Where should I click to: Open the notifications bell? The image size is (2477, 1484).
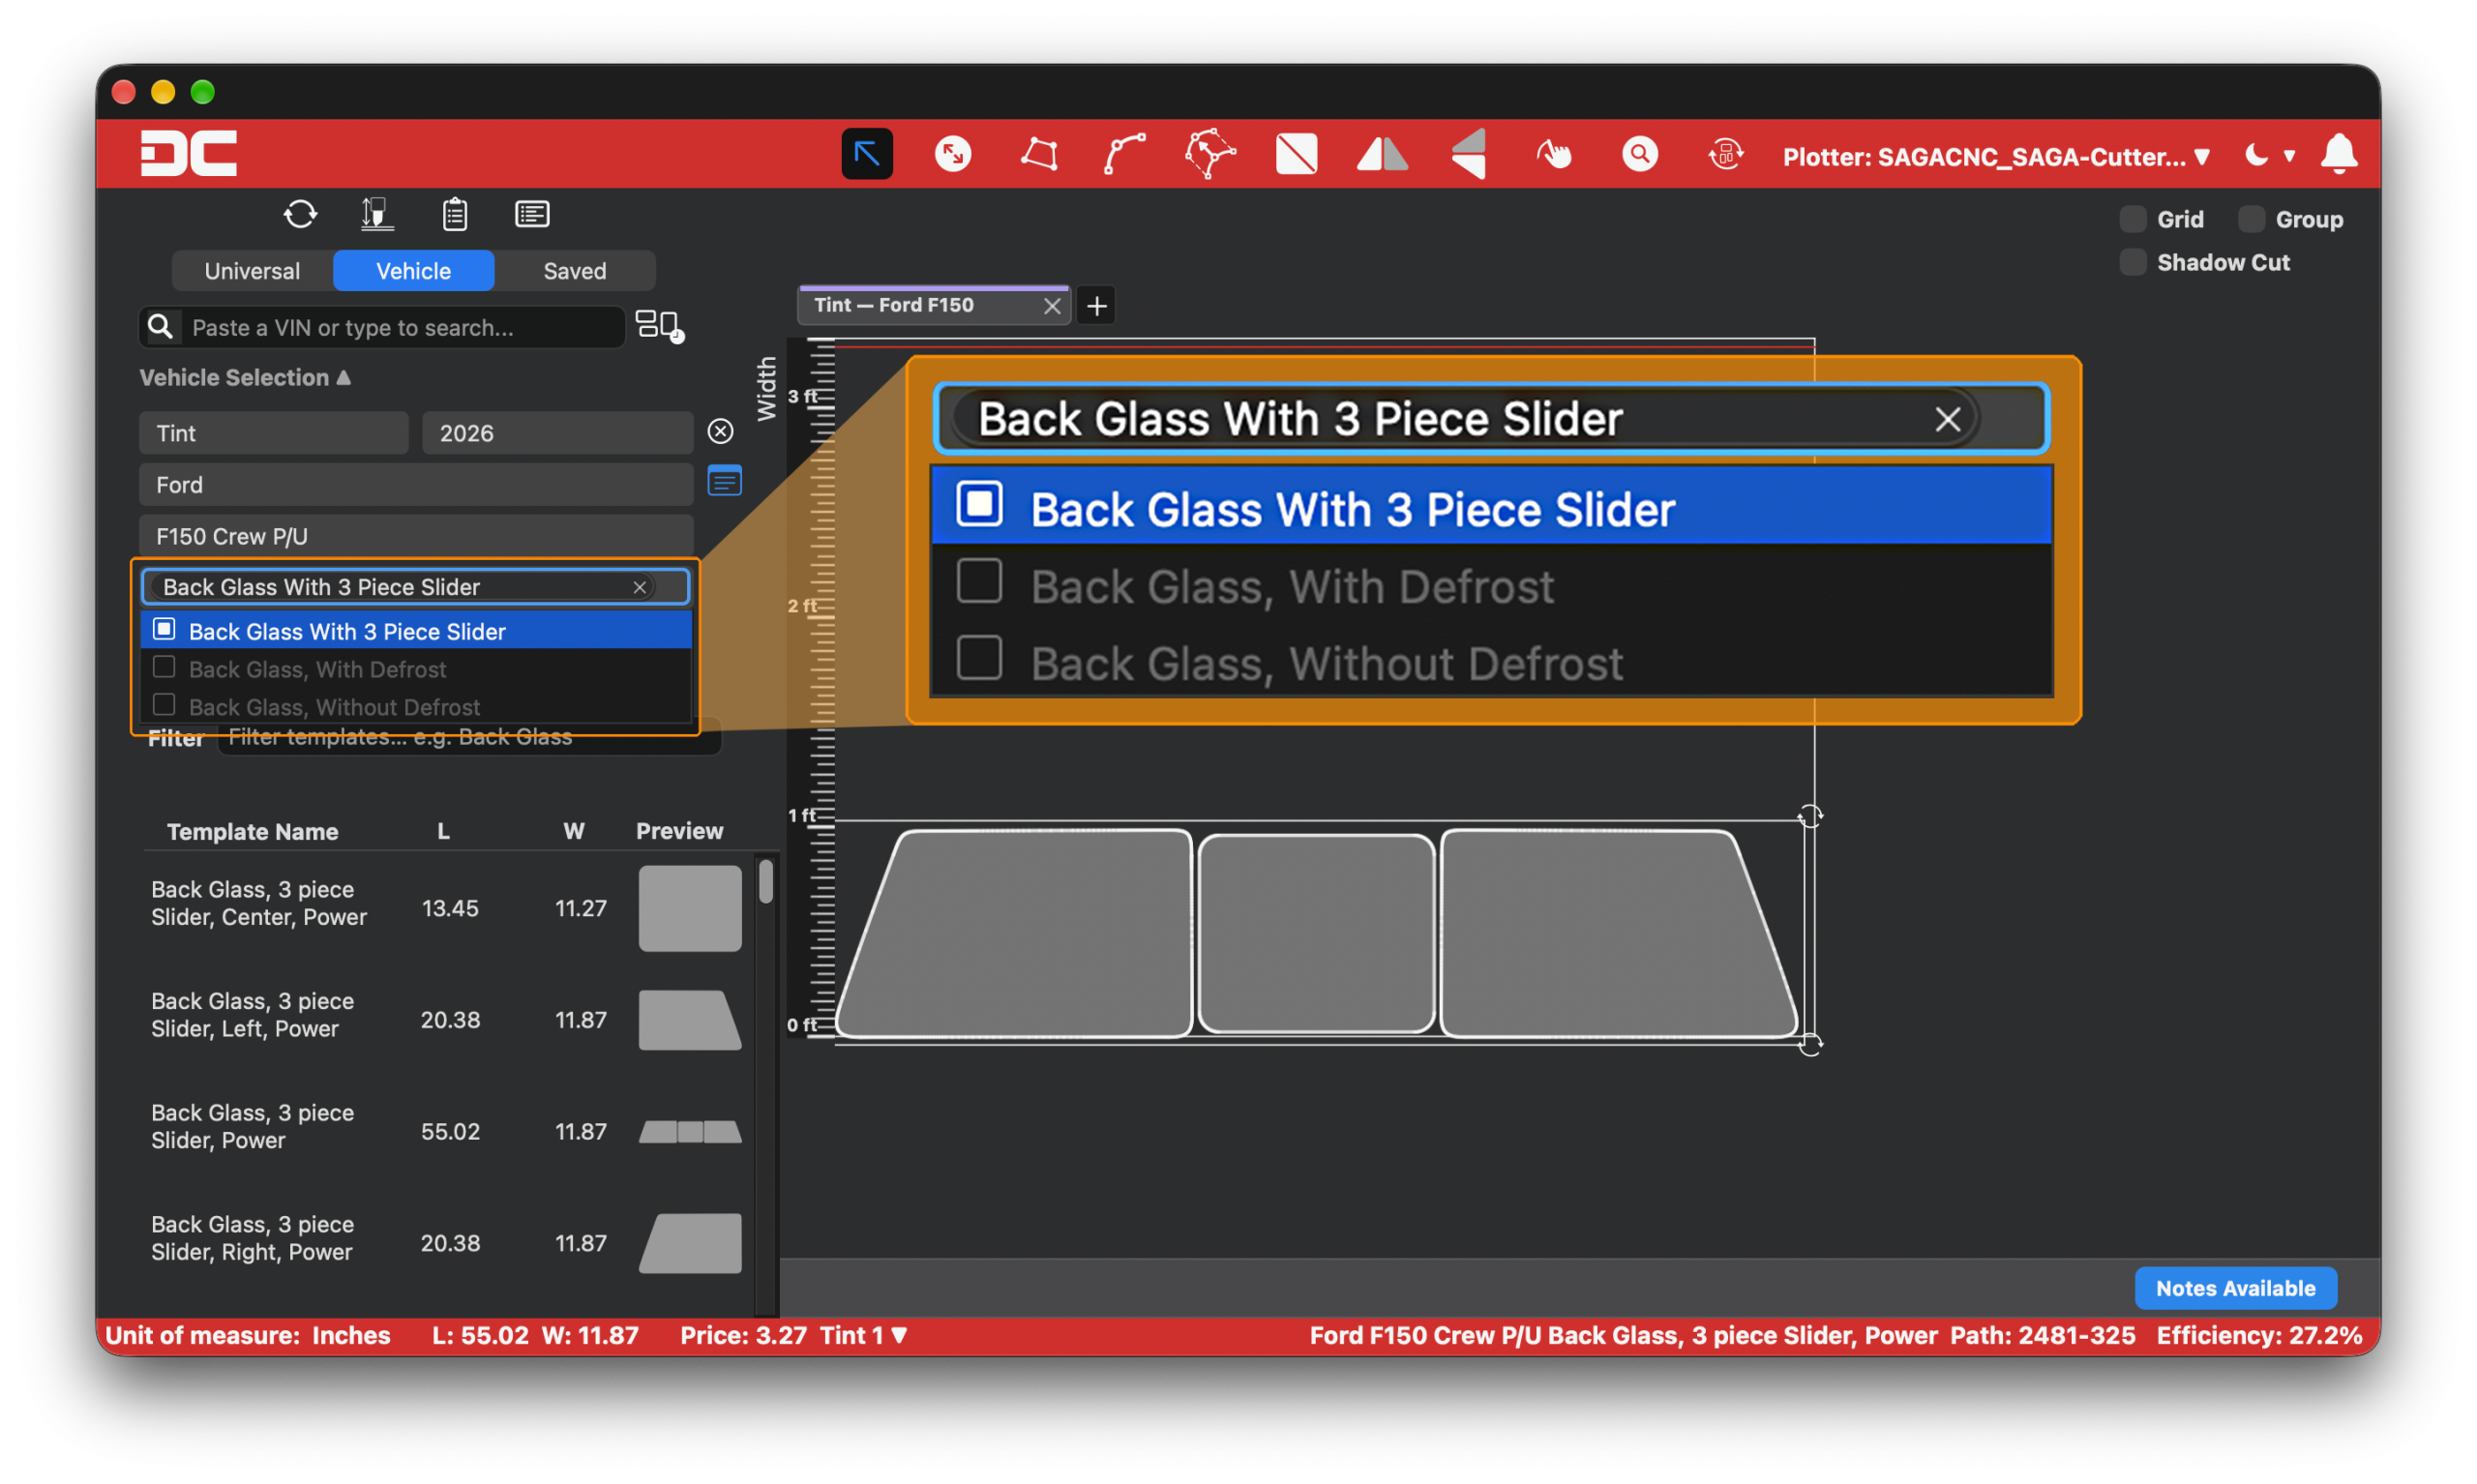[x=2338, y=155]
